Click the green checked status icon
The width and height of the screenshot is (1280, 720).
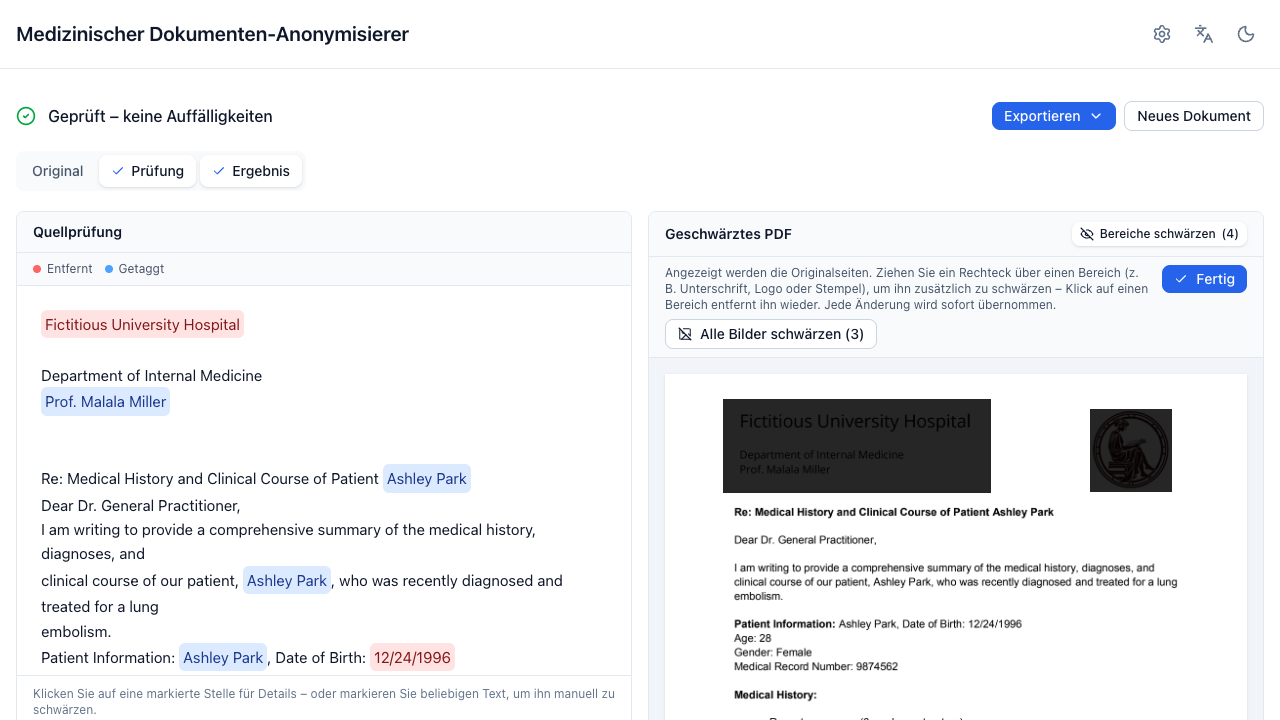point(26,116)
